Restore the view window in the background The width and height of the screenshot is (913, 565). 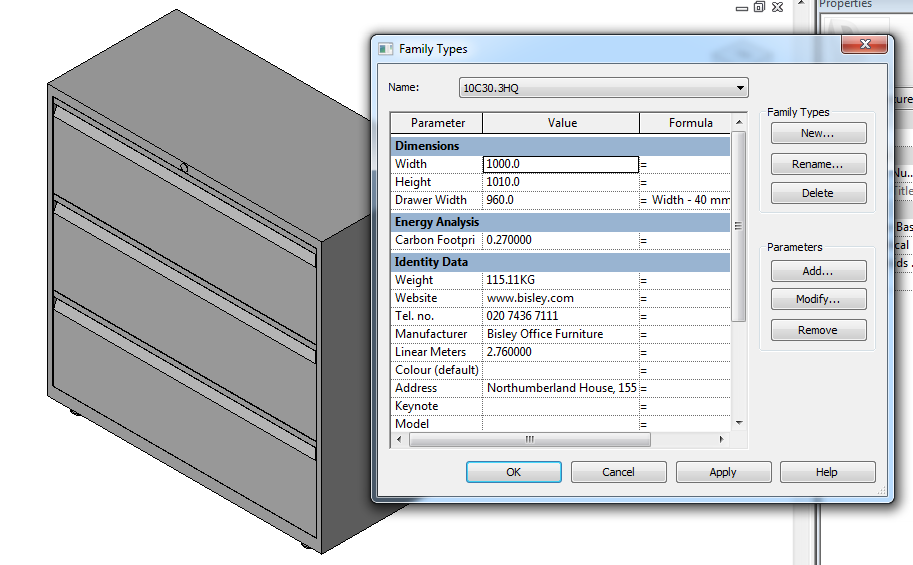pos(759,7)
